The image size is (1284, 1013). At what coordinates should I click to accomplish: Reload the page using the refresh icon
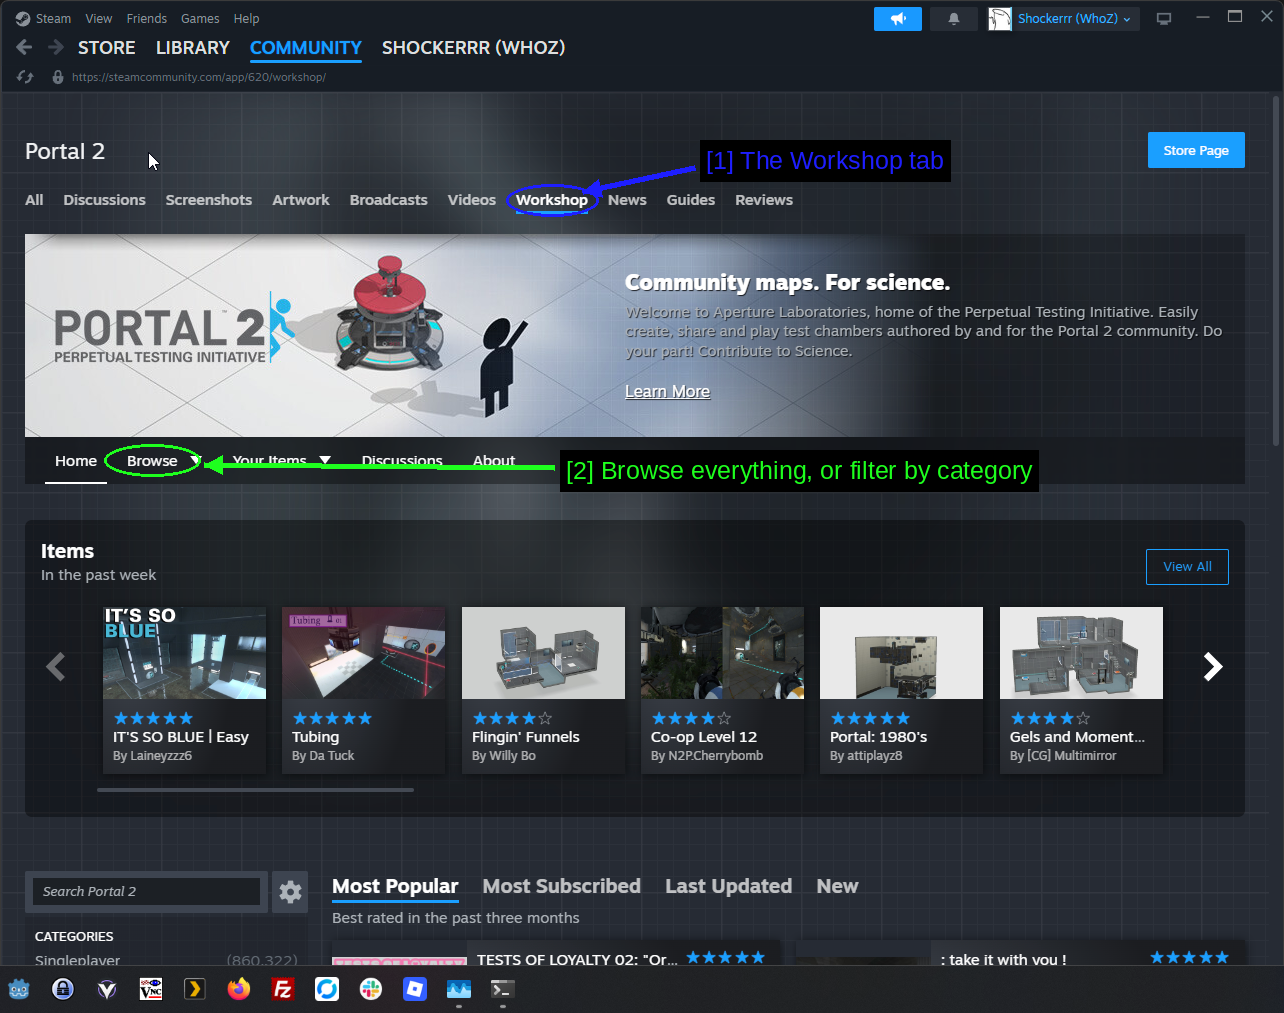pyautogui.click(x=25, y=77)
